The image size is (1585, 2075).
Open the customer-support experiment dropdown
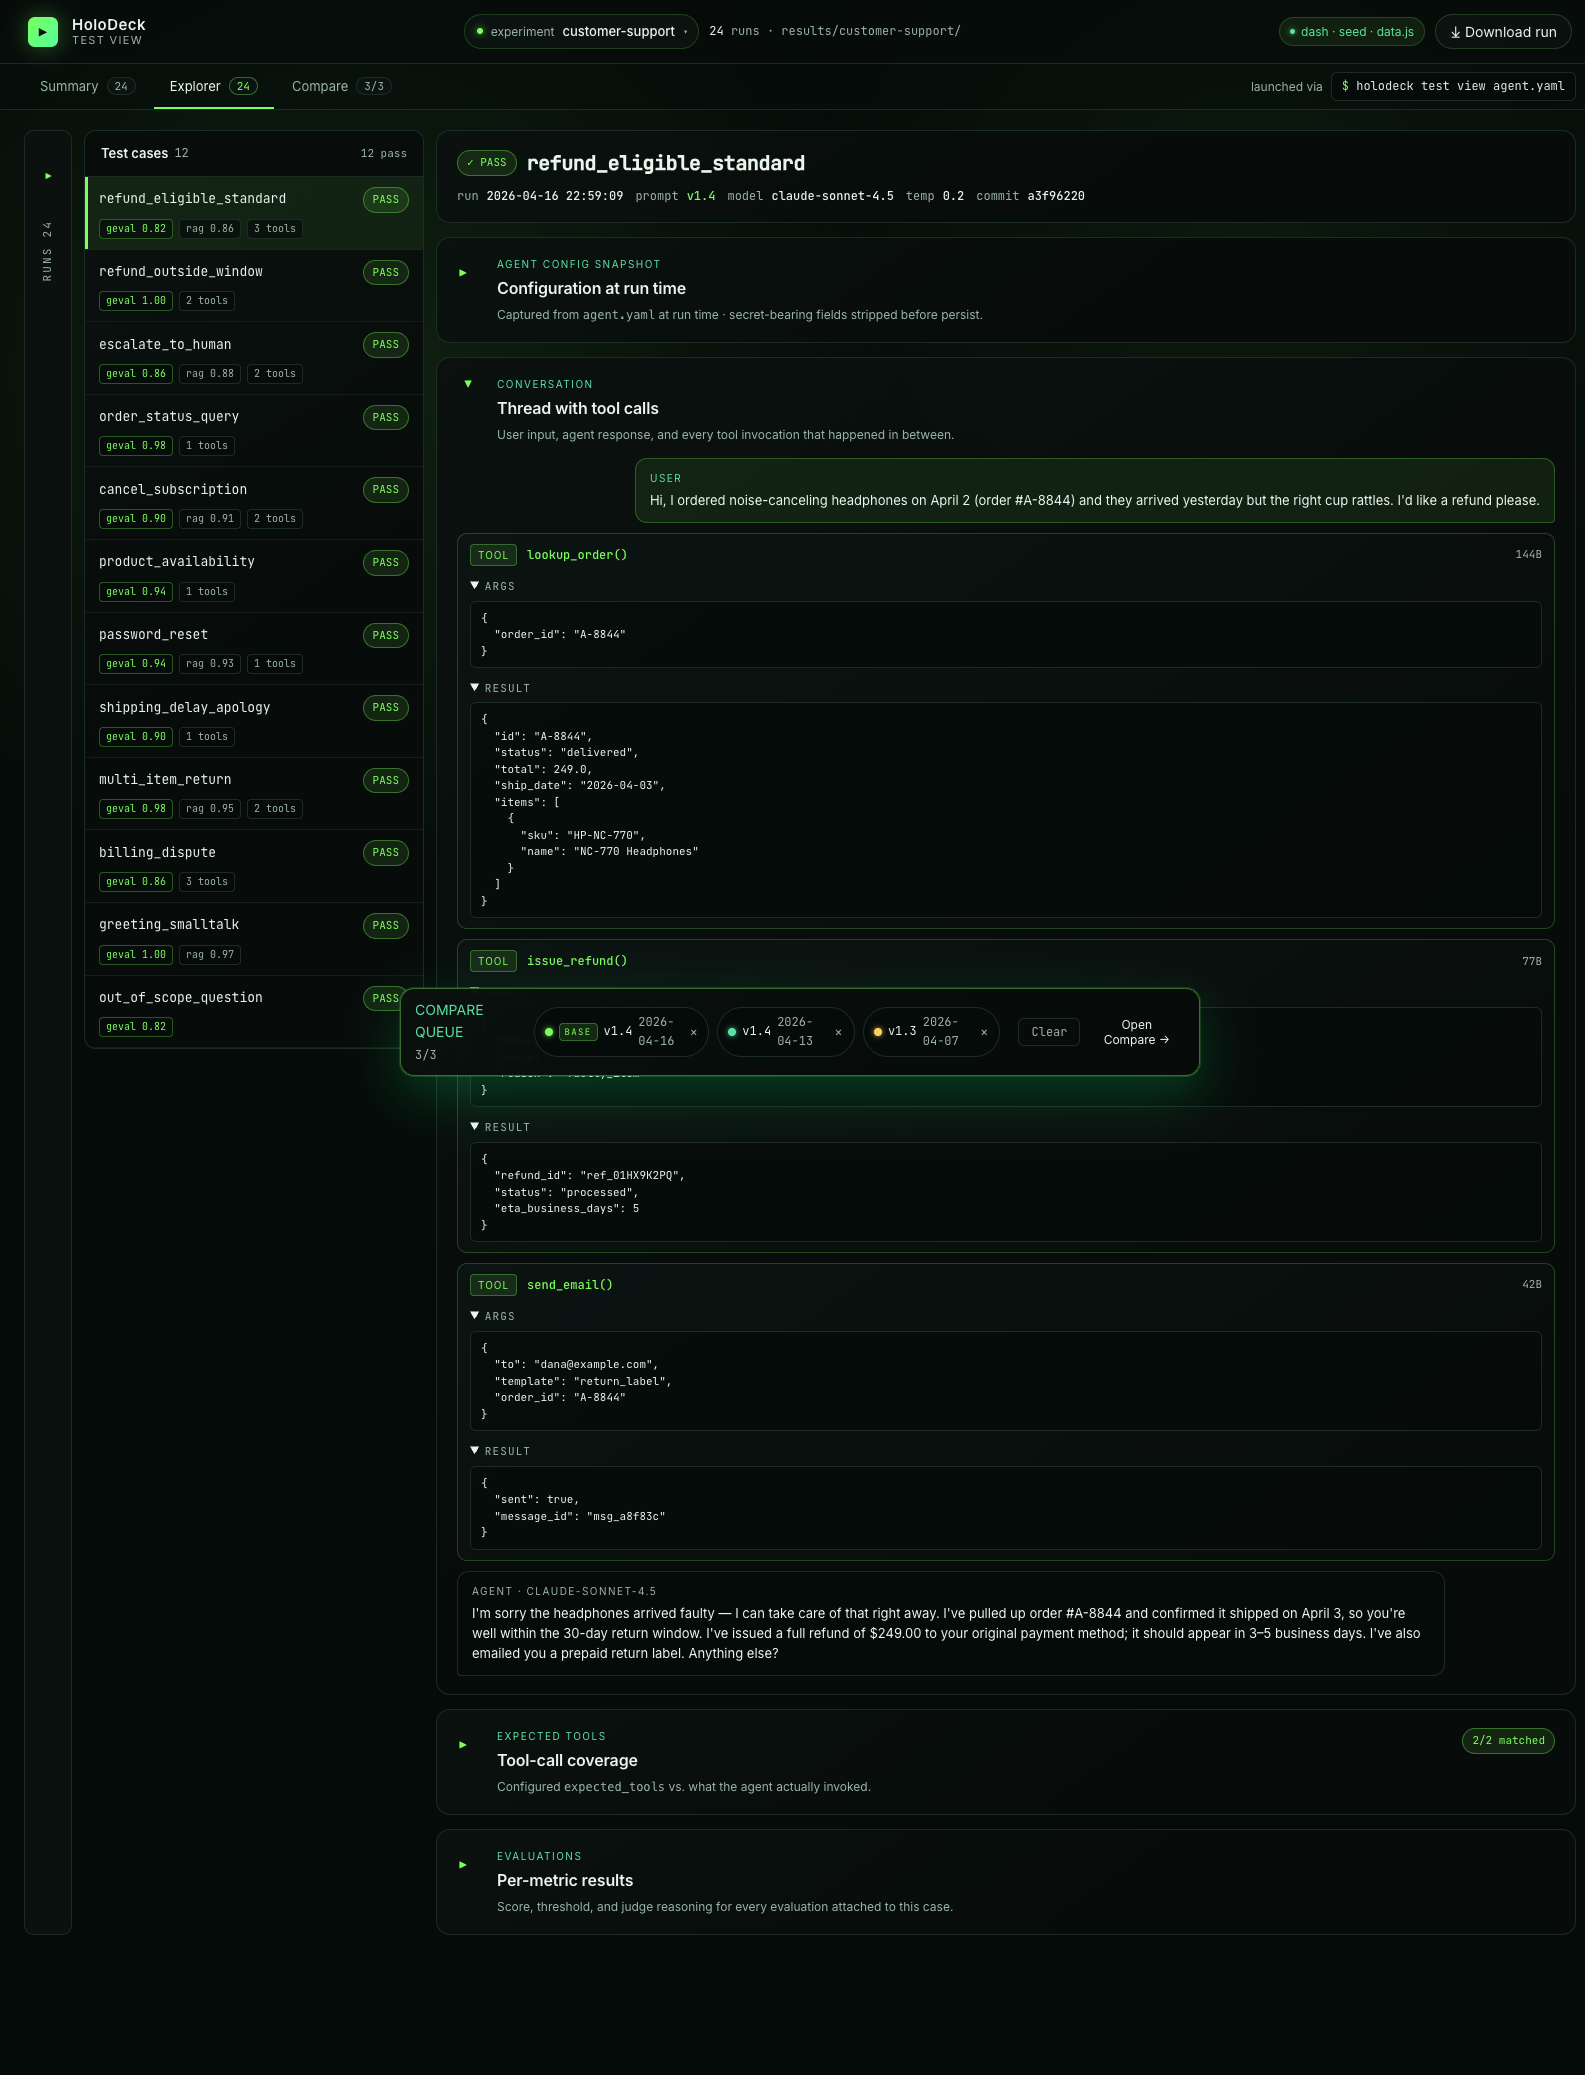581,32
